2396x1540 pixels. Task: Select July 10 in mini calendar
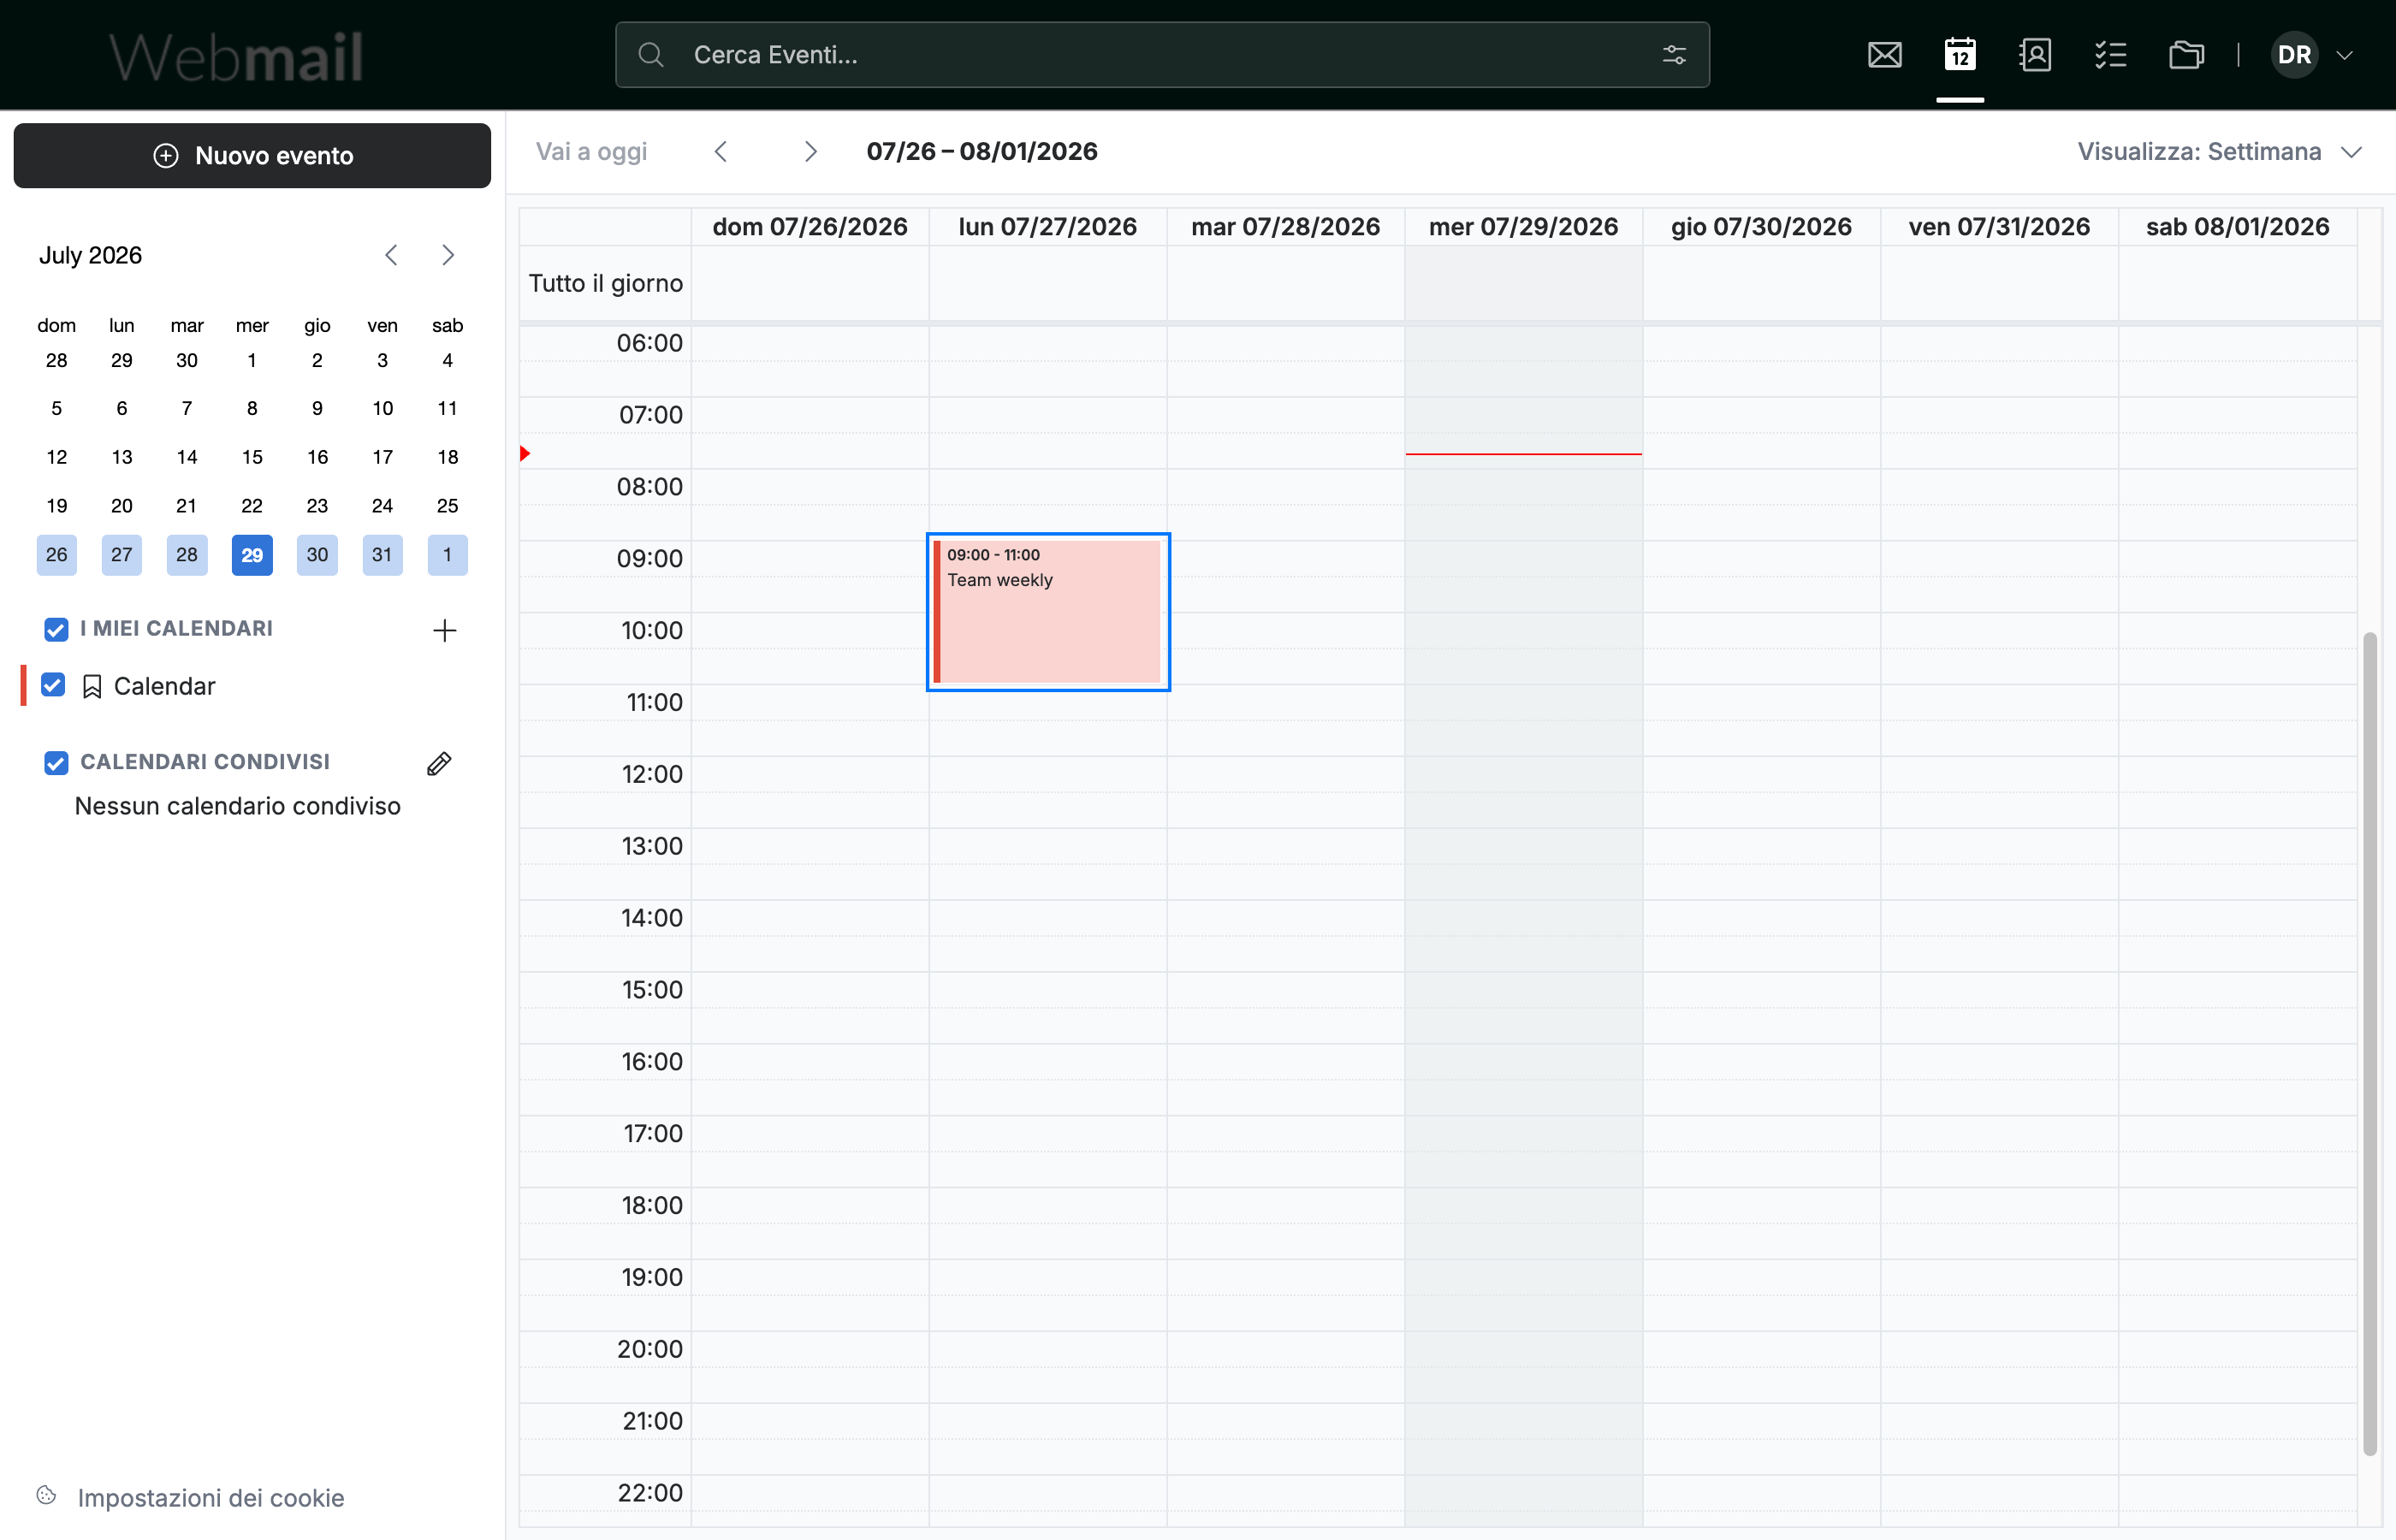coord(382,408)
